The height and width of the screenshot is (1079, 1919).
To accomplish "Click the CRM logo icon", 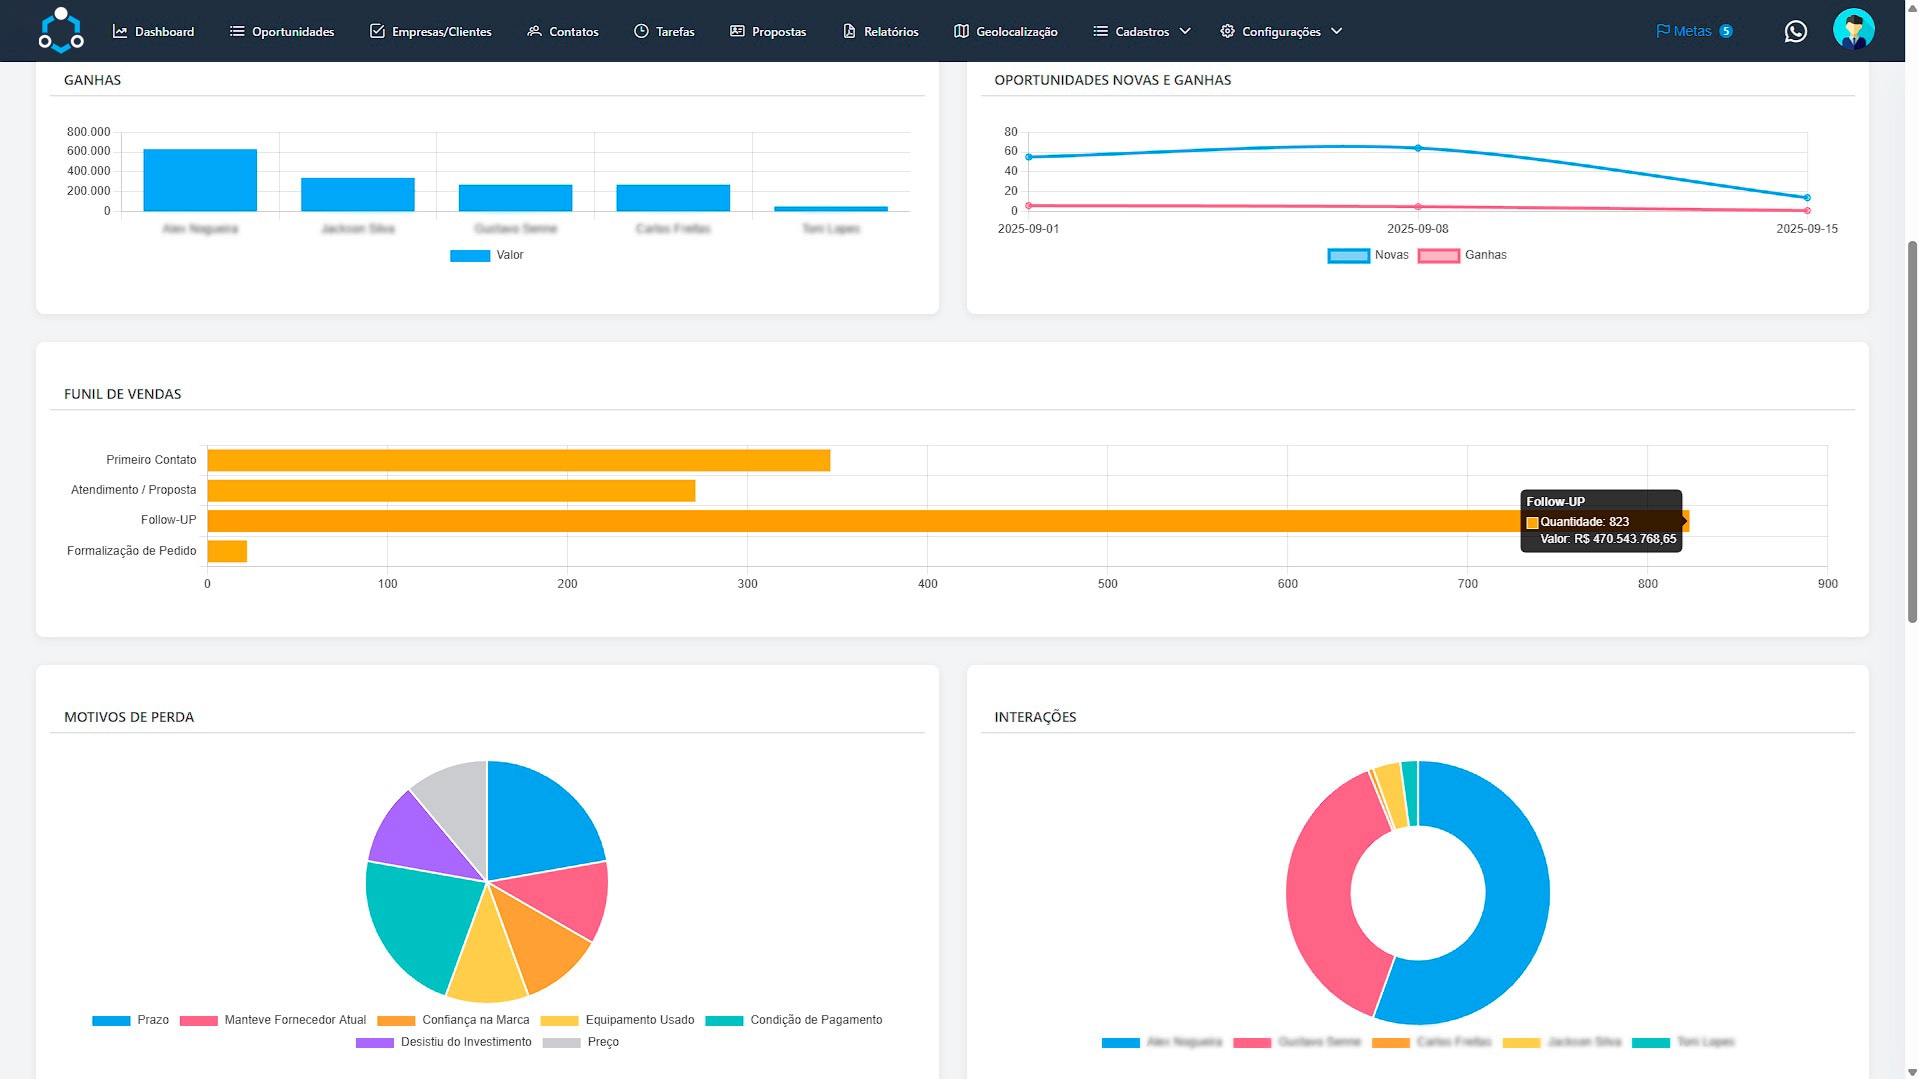I will (x=61, y=30).
